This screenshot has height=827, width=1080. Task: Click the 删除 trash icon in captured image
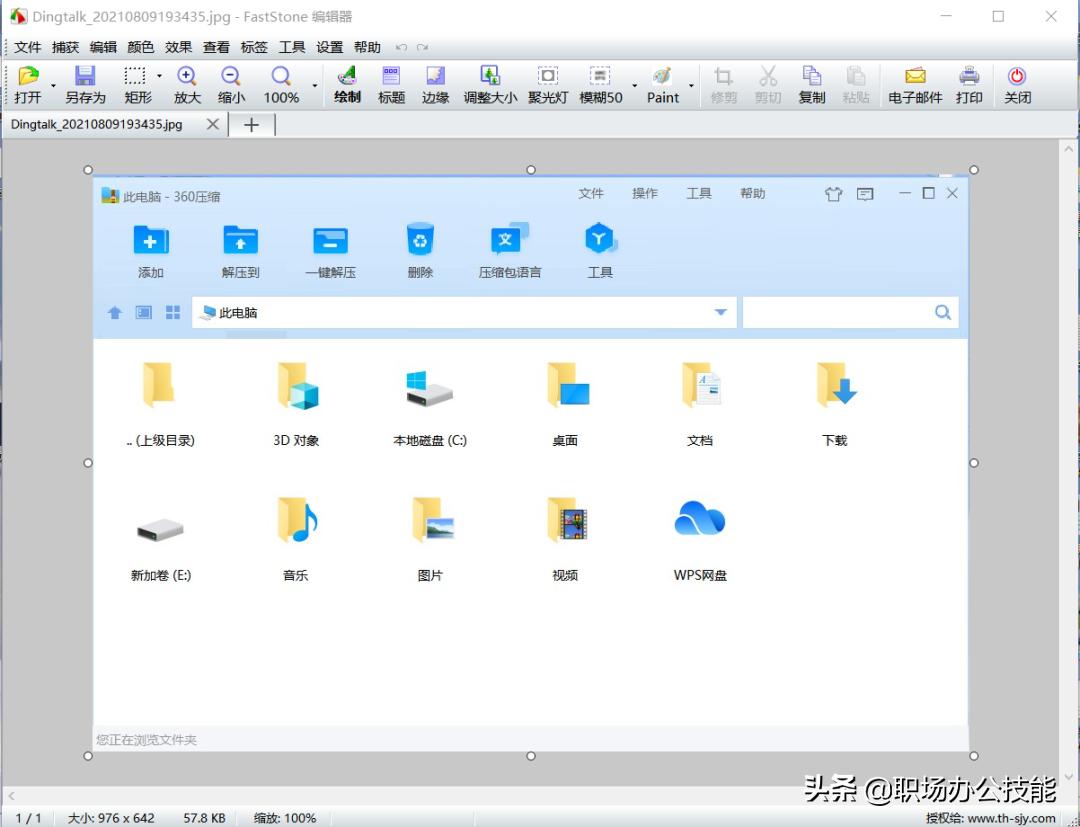420,251
